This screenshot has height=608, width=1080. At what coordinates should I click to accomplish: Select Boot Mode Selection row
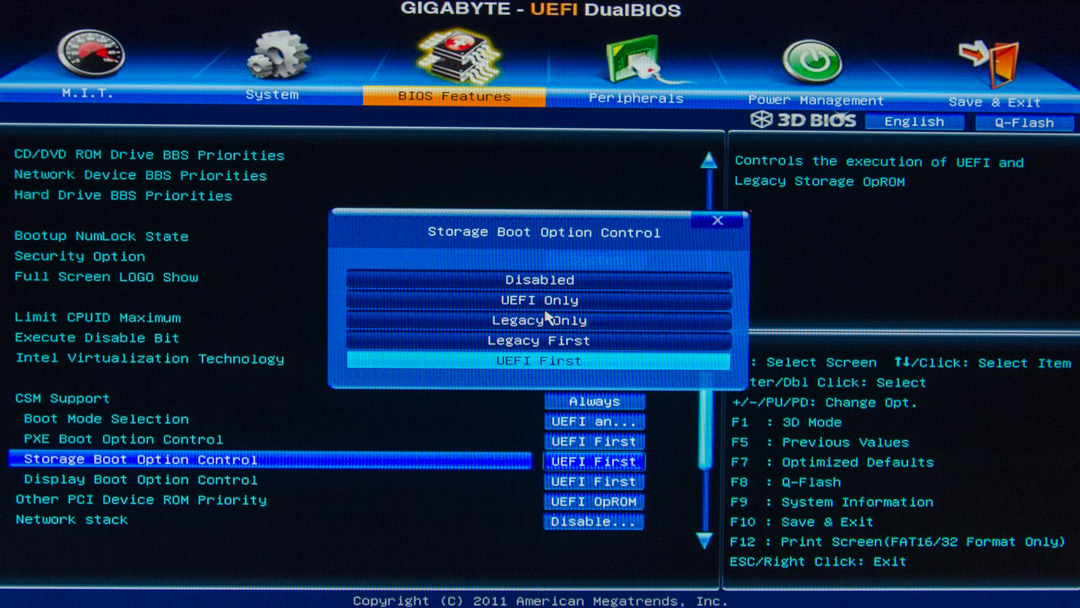click(106, 419)
